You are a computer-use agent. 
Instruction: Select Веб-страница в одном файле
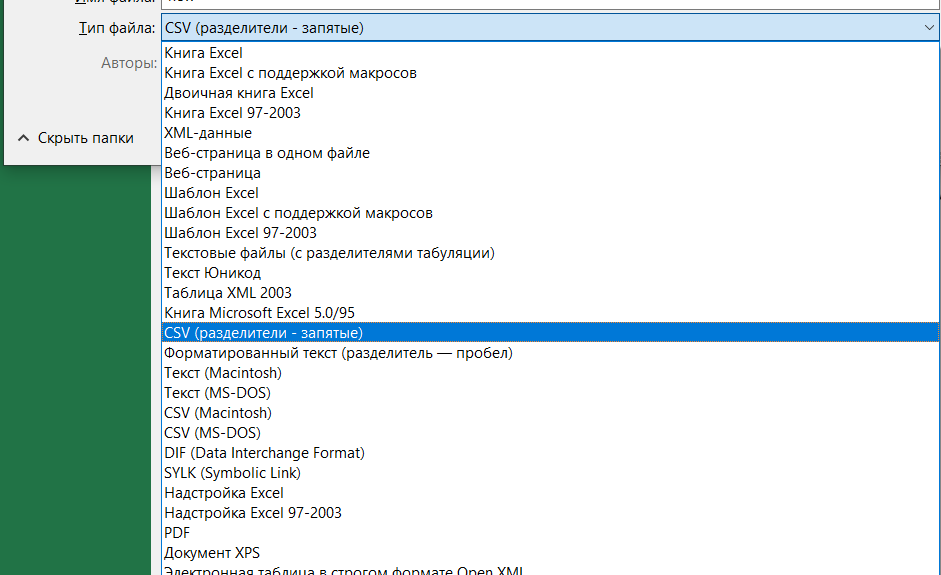point(550,153)
